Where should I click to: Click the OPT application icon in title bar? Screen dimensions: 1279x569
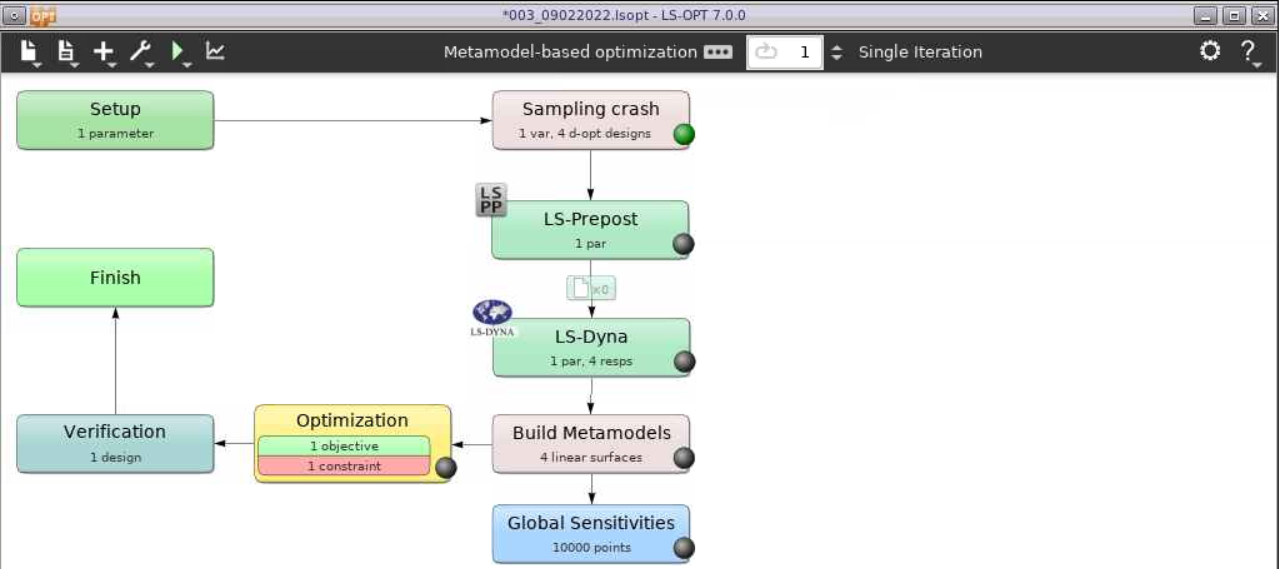tap(44, 15)
